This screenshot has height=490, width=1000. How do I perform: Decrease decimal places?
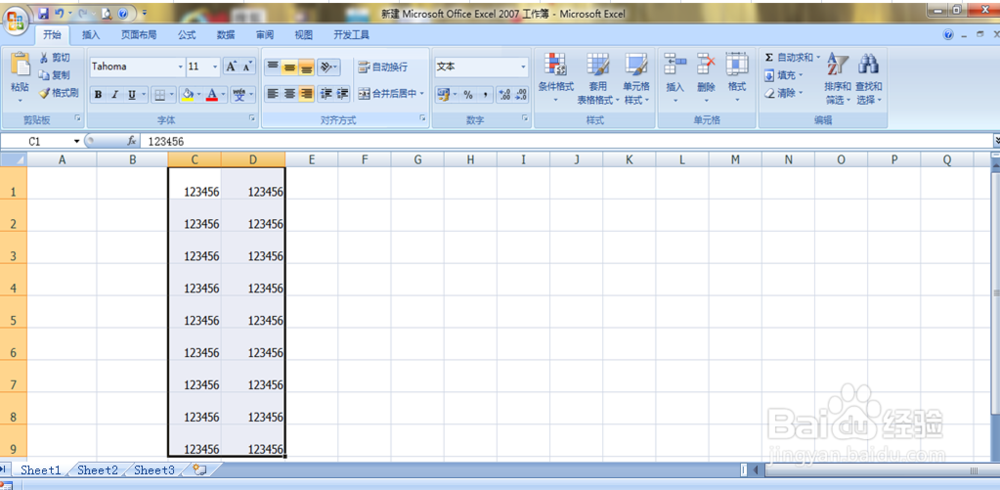(521, 95)
